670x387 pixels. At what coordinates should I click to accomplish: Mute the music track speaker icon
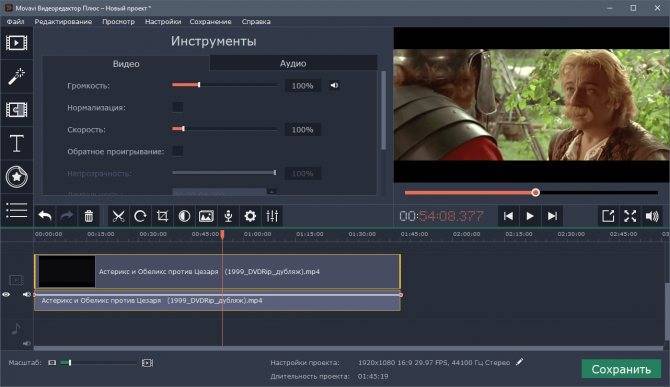[26, 343]
